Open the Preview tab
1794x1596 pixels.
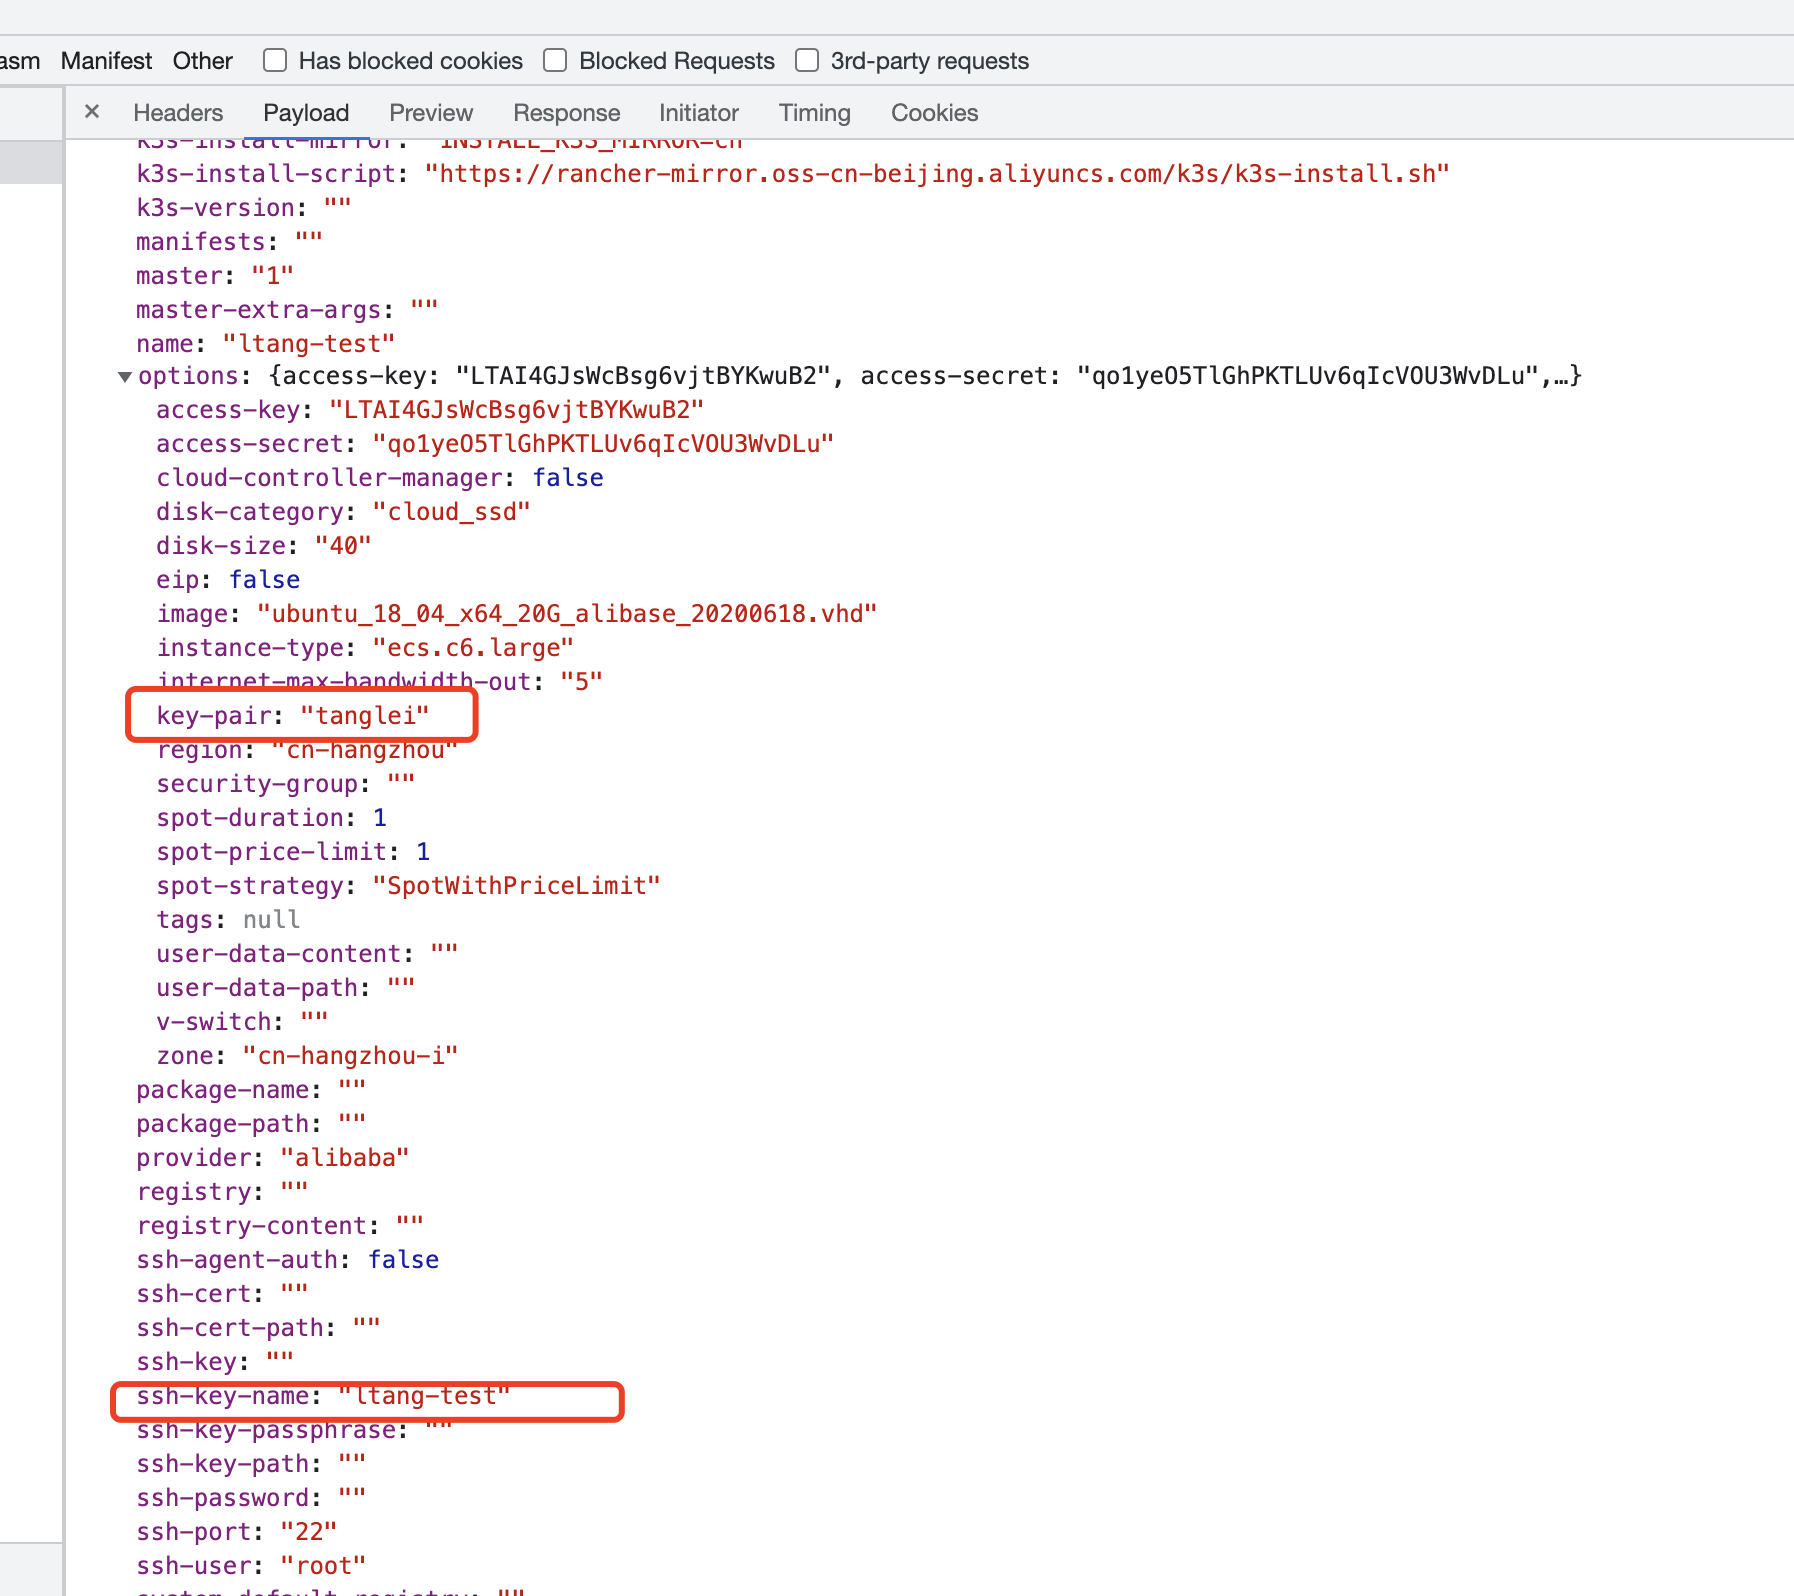pyautogui.click(x=430, y=113)
